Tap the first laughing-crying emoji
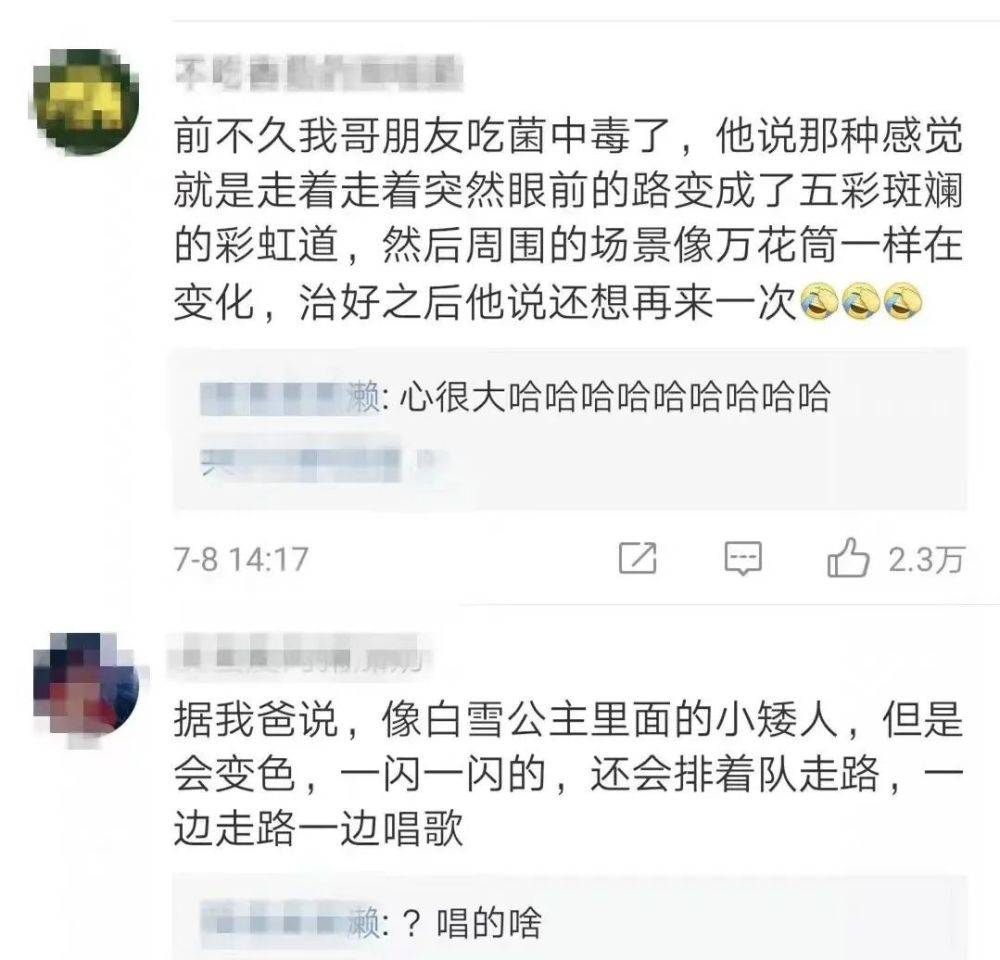 (820, 301)
